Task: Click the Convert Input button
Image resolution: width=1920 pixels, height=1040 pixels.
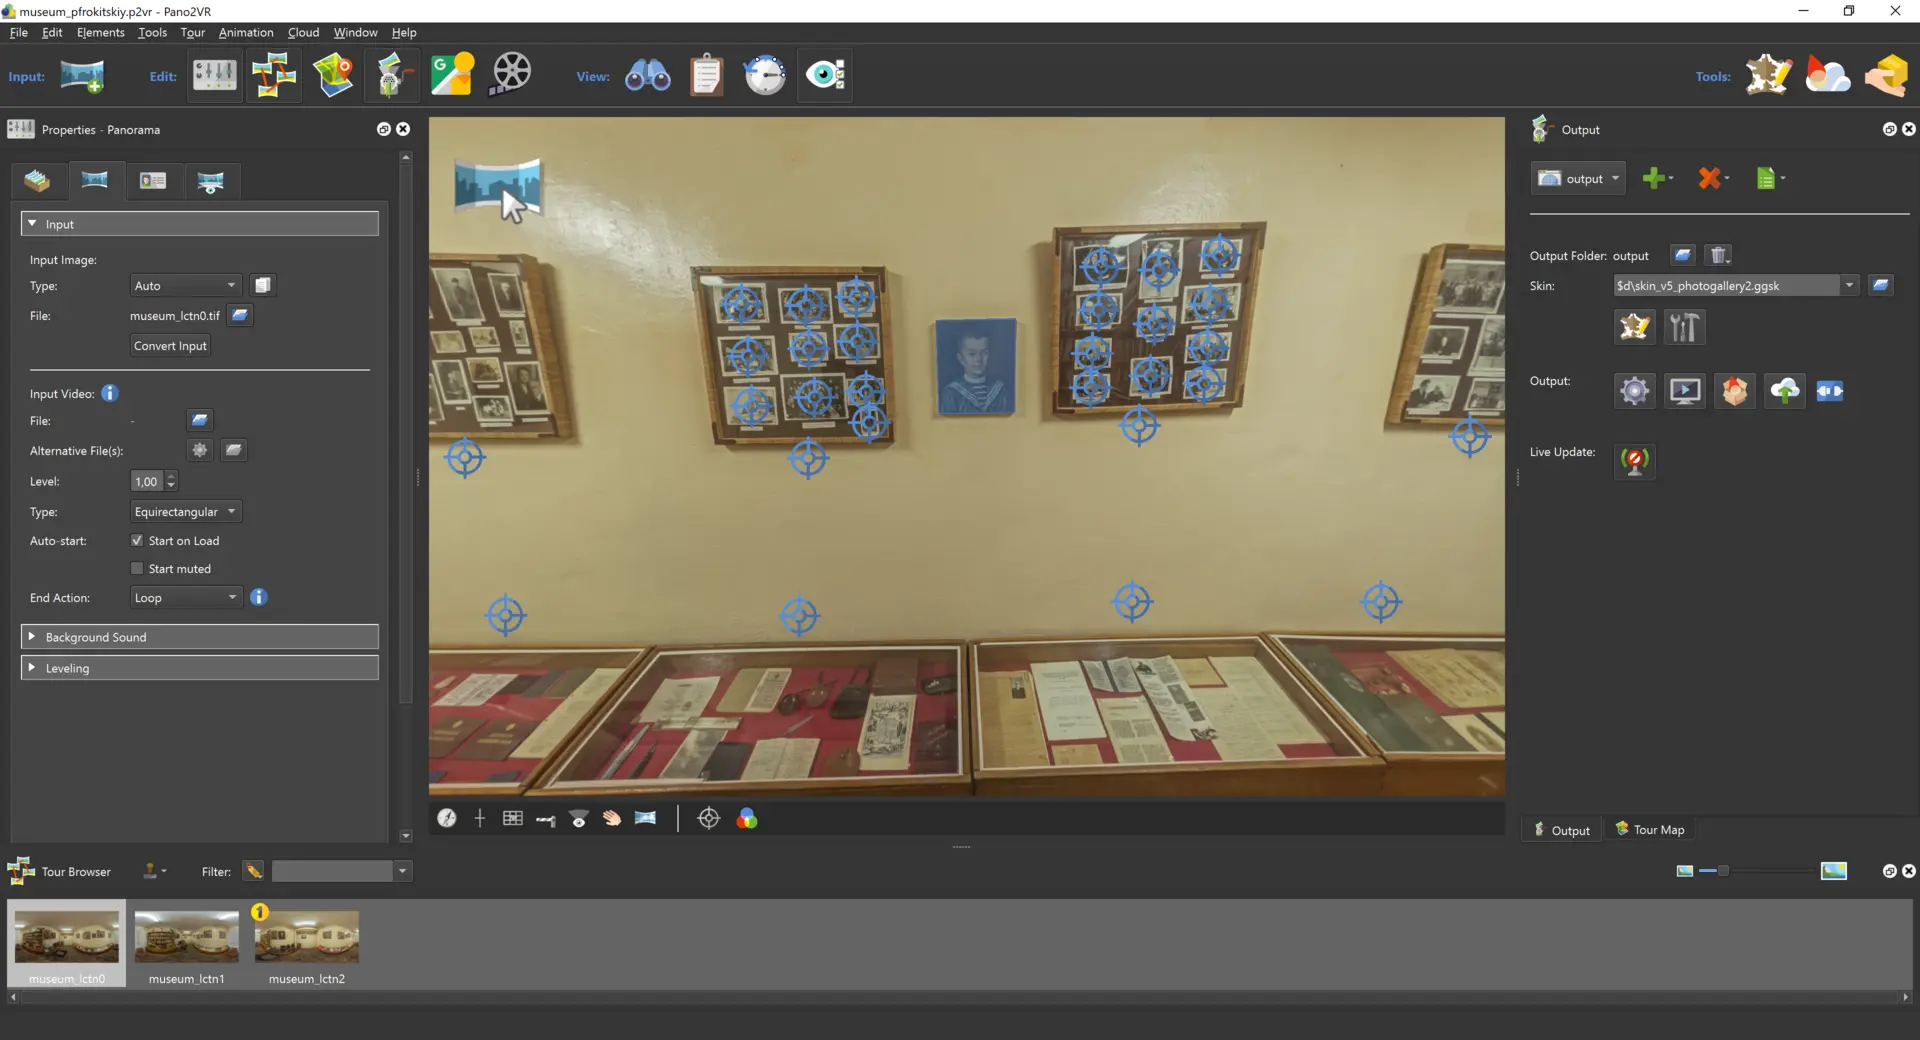Action: click(x=170, y=346)
